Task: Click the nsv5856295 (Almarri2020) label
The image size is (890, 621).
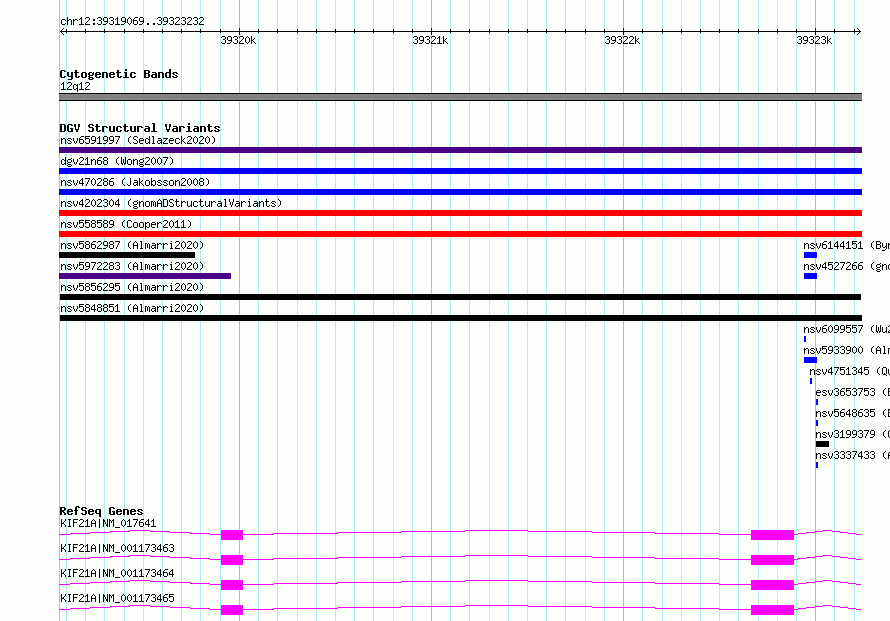Action: point(132,287)
